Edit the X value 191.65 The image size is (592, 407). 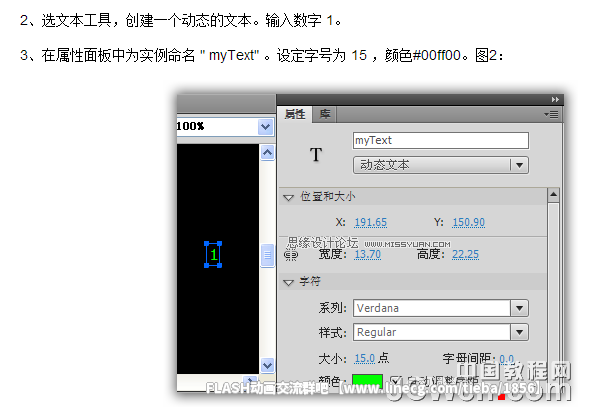pyautogui.click(x=370, y=222)
